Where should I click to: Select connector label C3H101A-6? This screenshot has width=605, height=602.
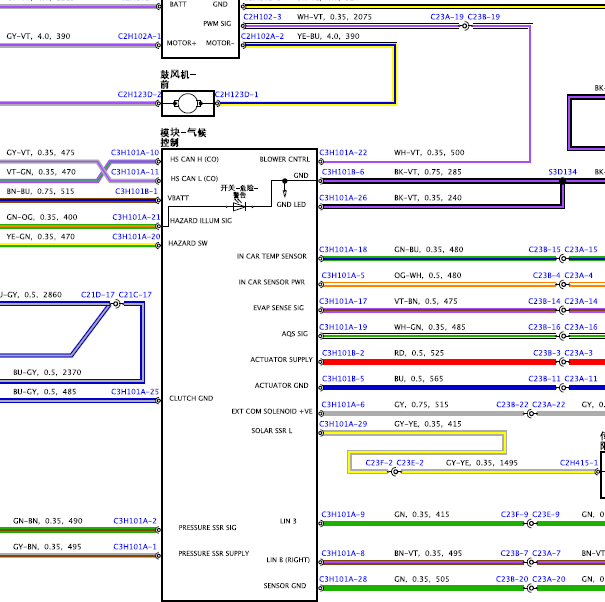(343, 405)
